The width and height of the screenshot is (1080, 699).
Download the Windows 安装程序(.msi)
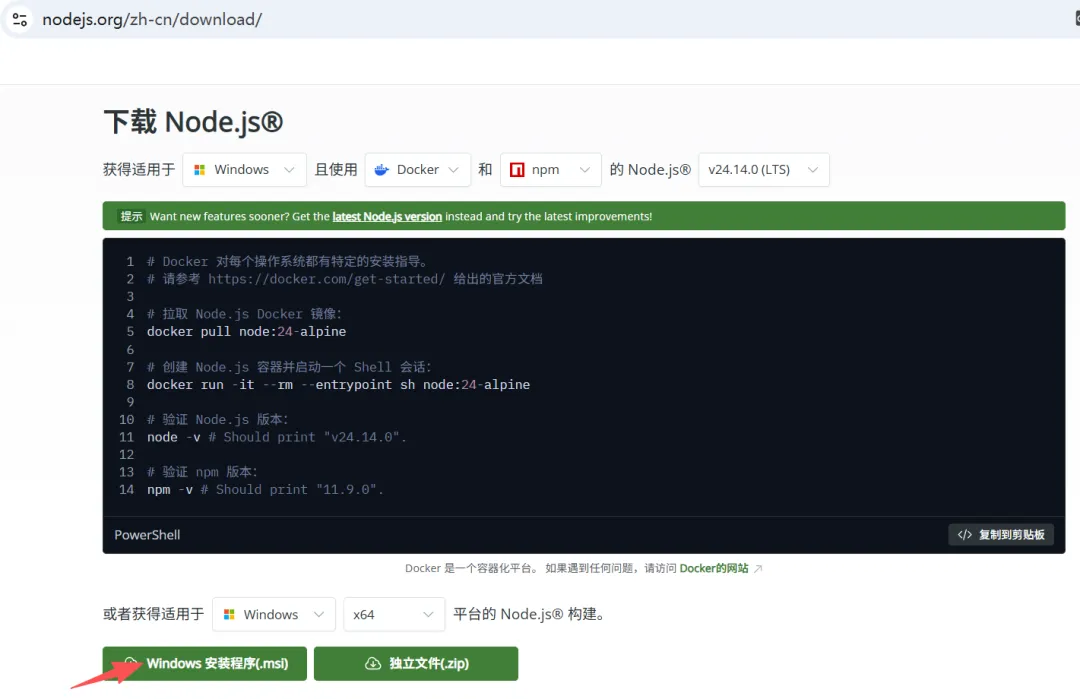[x=205, y=663]
